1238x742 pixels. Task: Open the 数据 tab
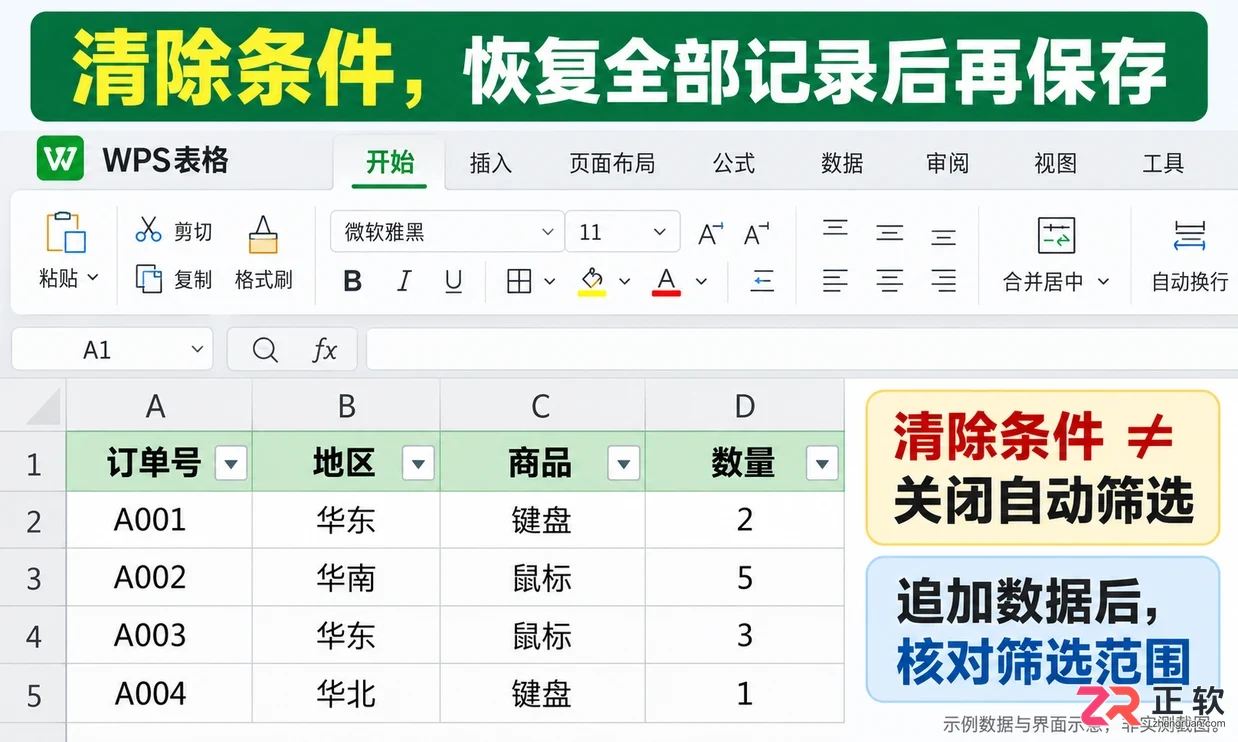click(x=842, y=163)
